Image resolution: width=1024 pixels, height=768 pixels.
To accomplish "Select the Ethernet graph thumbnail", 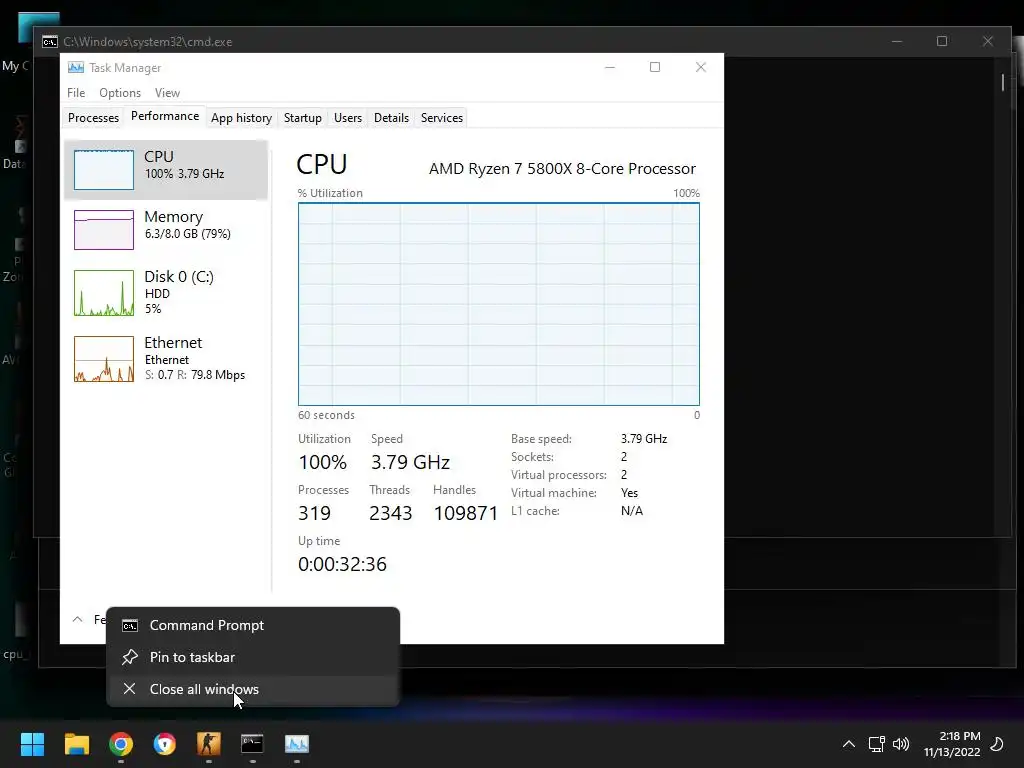I will 104,359.
